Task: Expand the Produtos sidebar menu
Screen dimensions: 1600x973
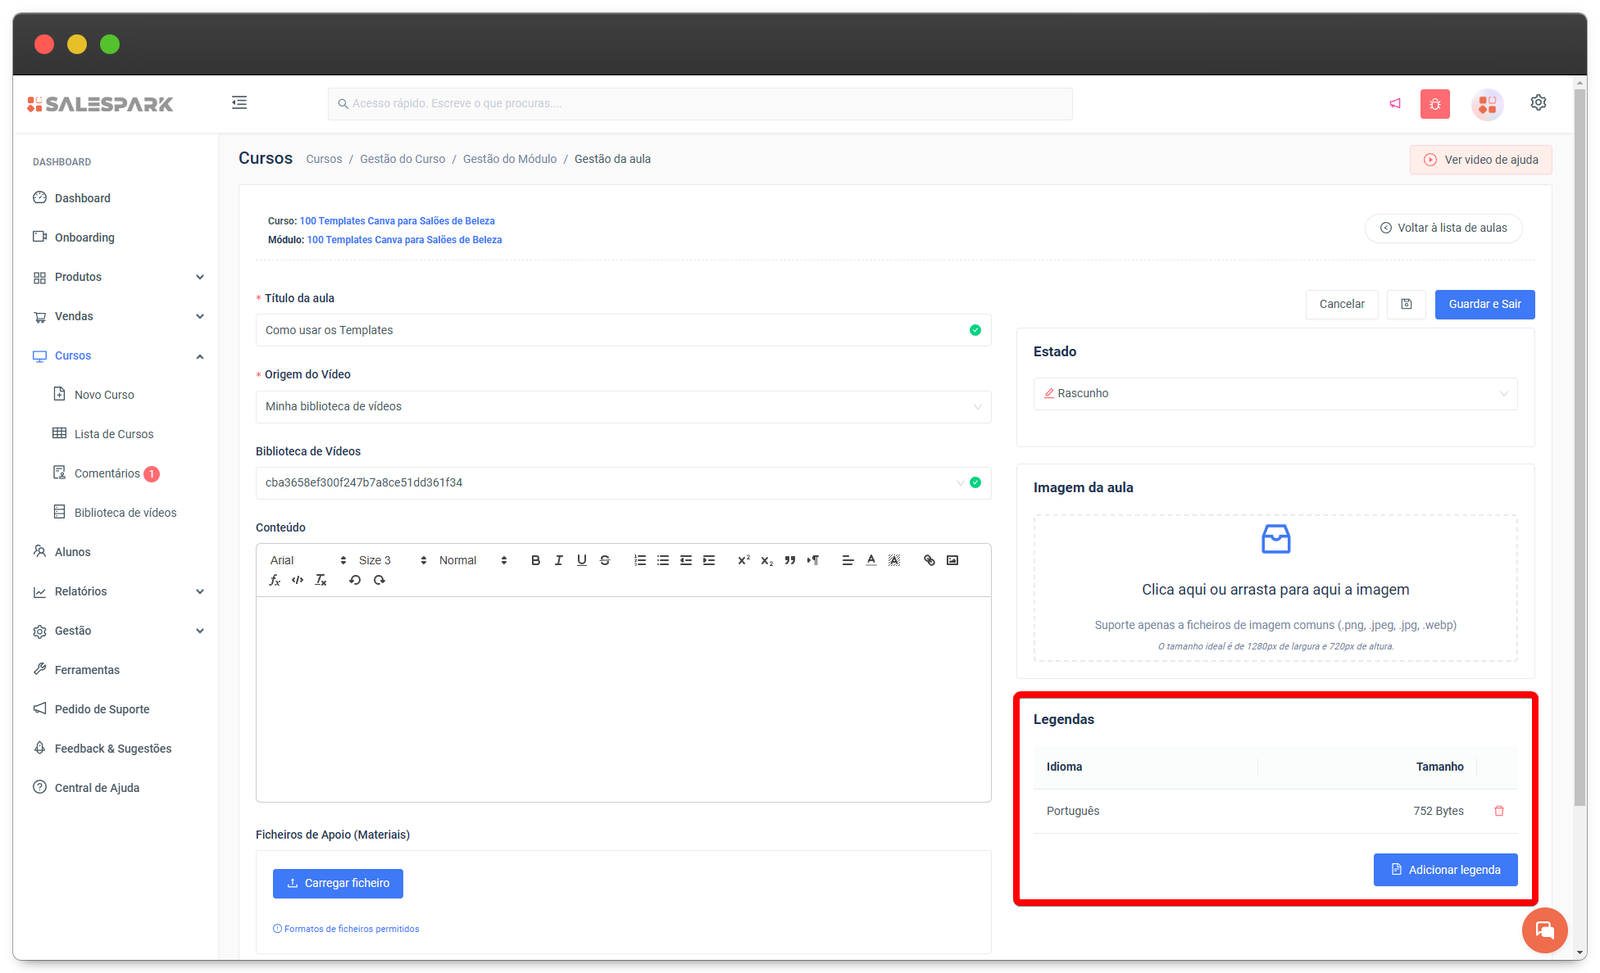Action: [118, 277]
